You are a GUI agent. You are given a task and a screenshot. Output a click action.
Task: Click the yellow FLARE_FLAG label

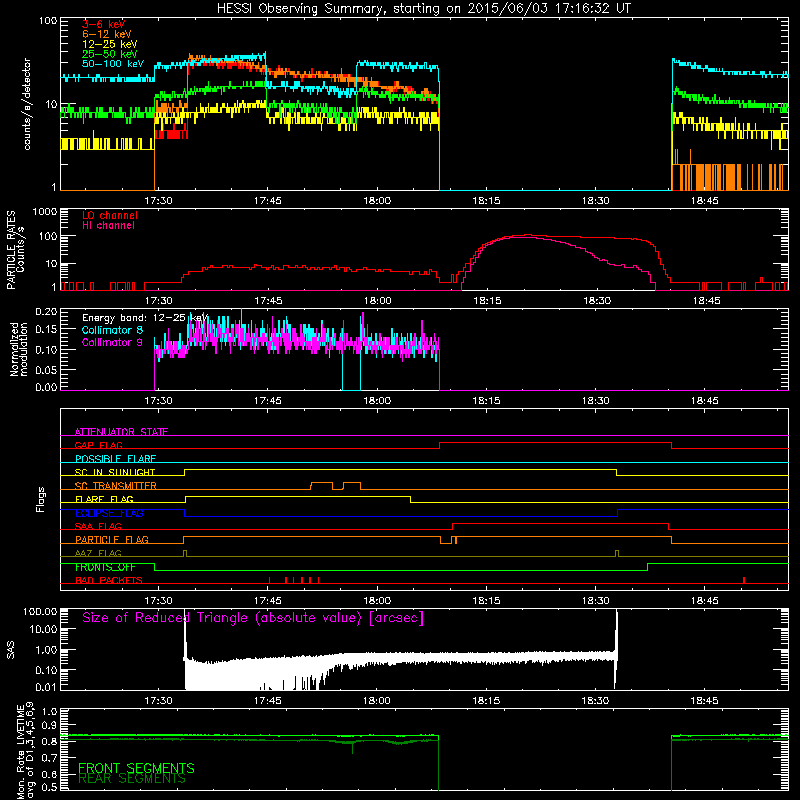tap(104, 499)
